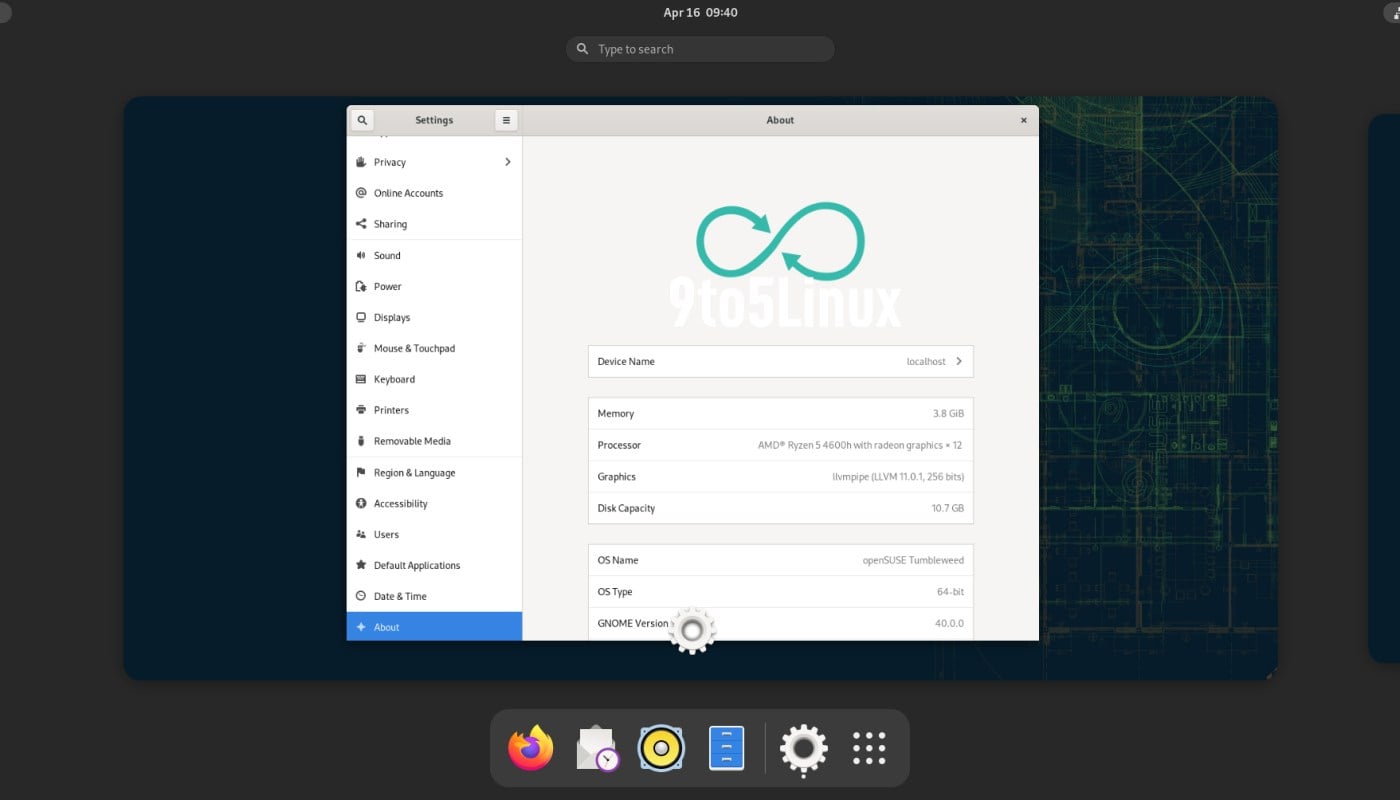Image resolution: width=1400 pixels, height=800 pixels.
Task: Click the Users icon in sidebar
Action: [361, 534]
